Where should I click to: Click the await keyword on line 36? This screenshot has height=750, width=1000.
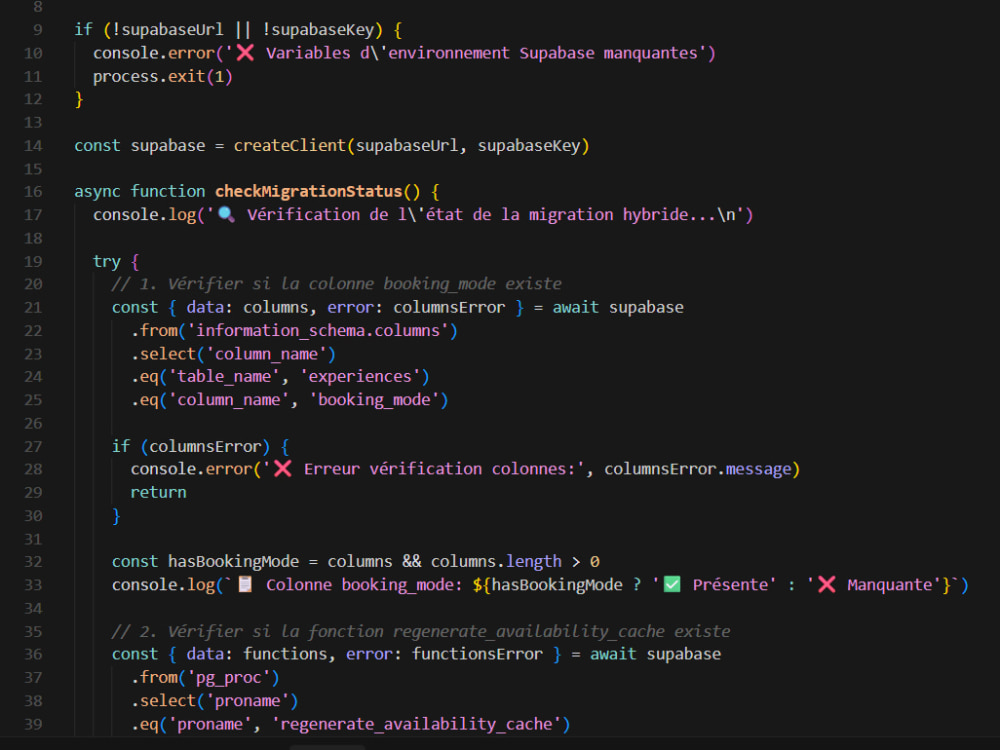613,654
